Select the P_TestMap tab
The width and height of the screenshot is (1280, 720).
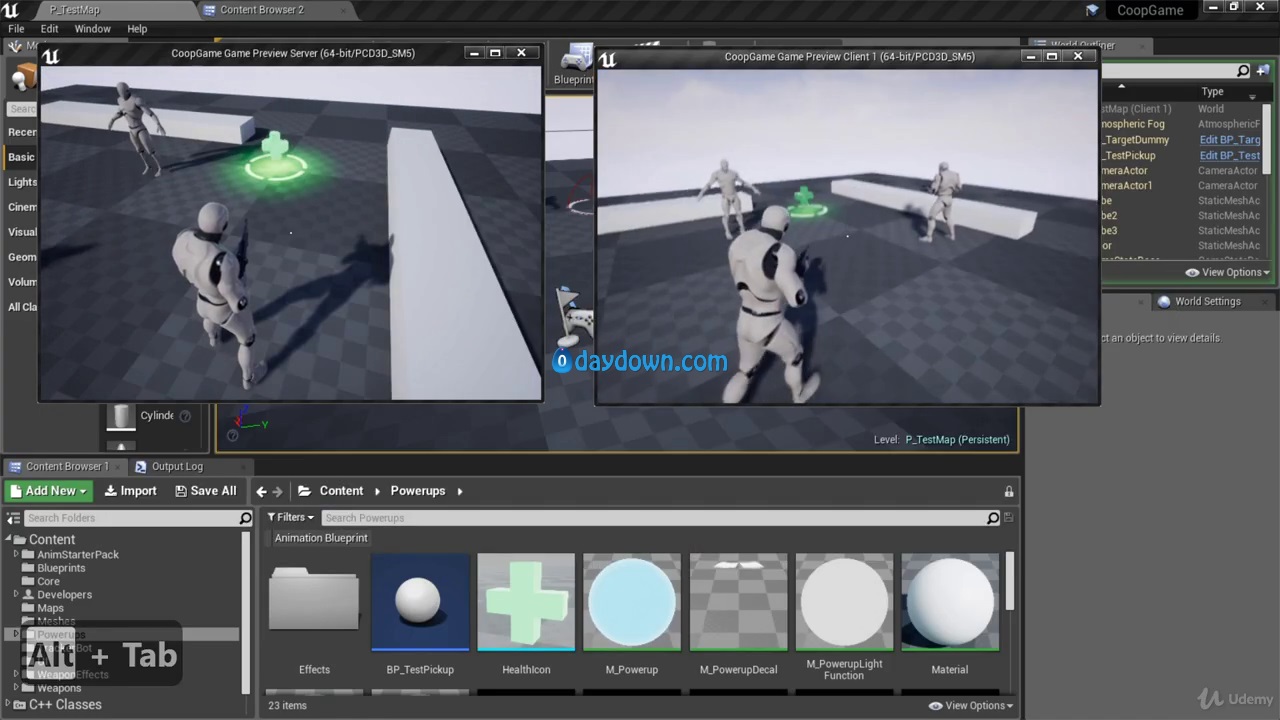(x=75, y=10)
